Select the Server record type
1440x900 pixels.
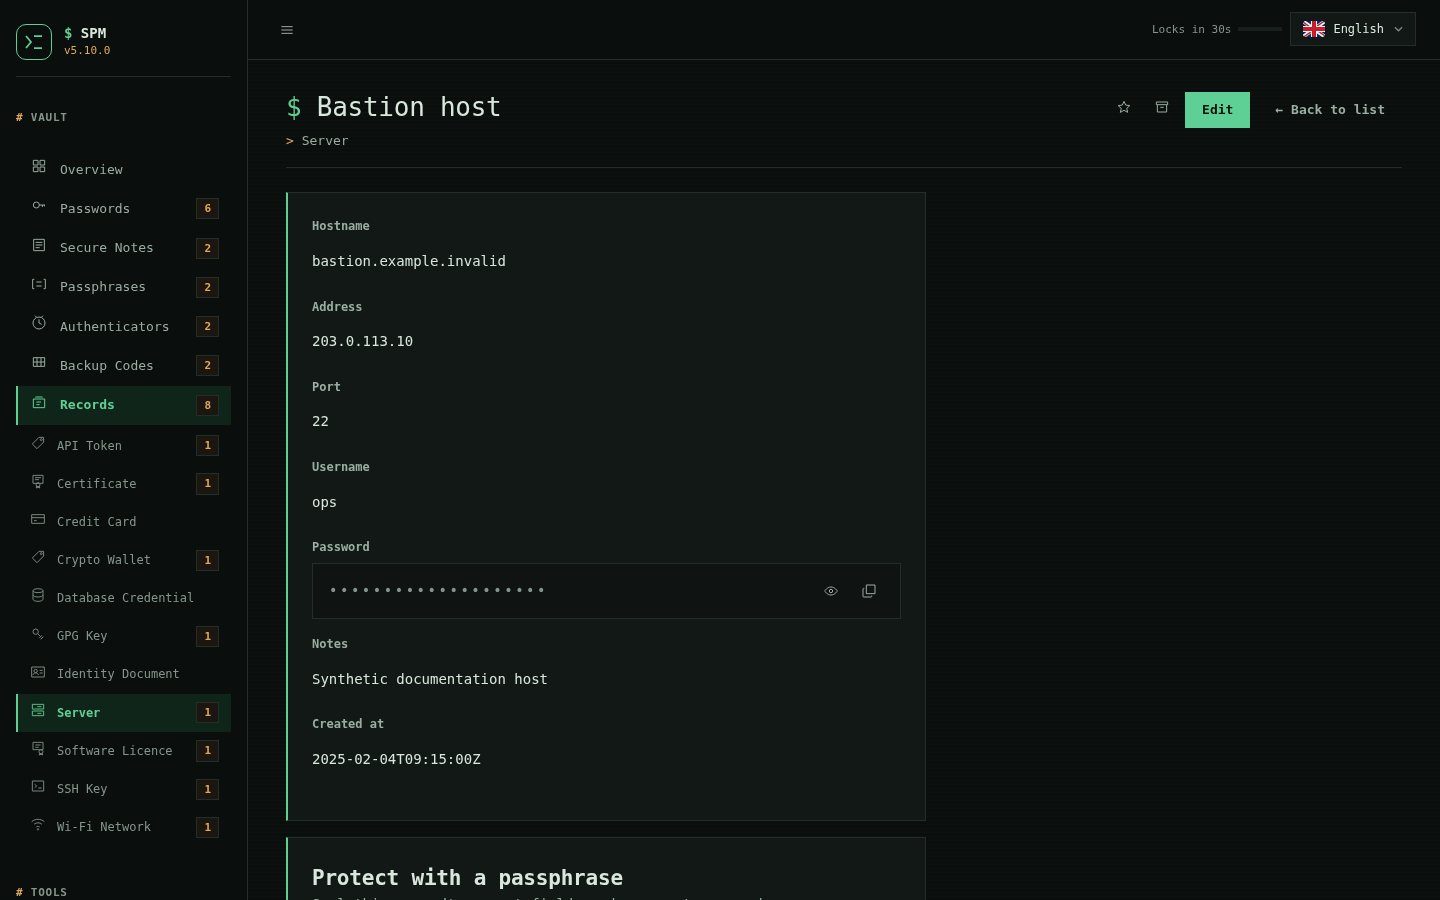[124, 712]
